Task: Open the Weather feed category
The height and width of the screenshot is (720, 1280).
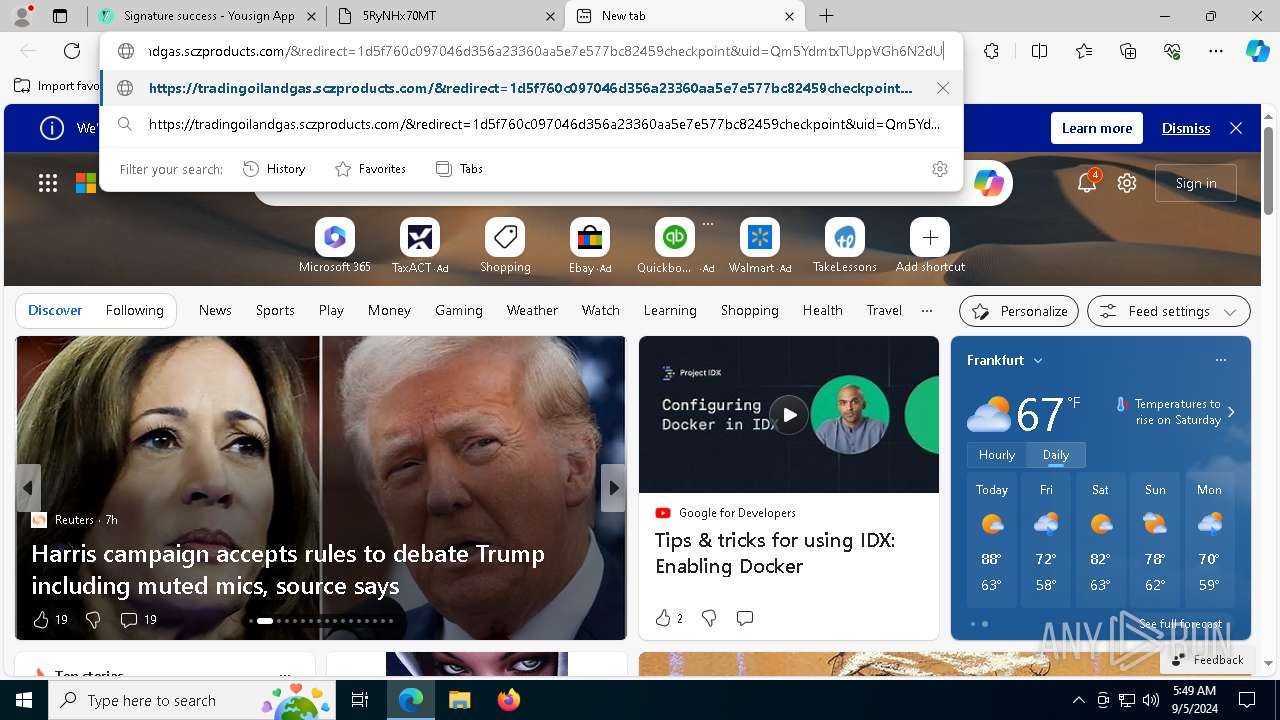Action: (x=532, y=311)
